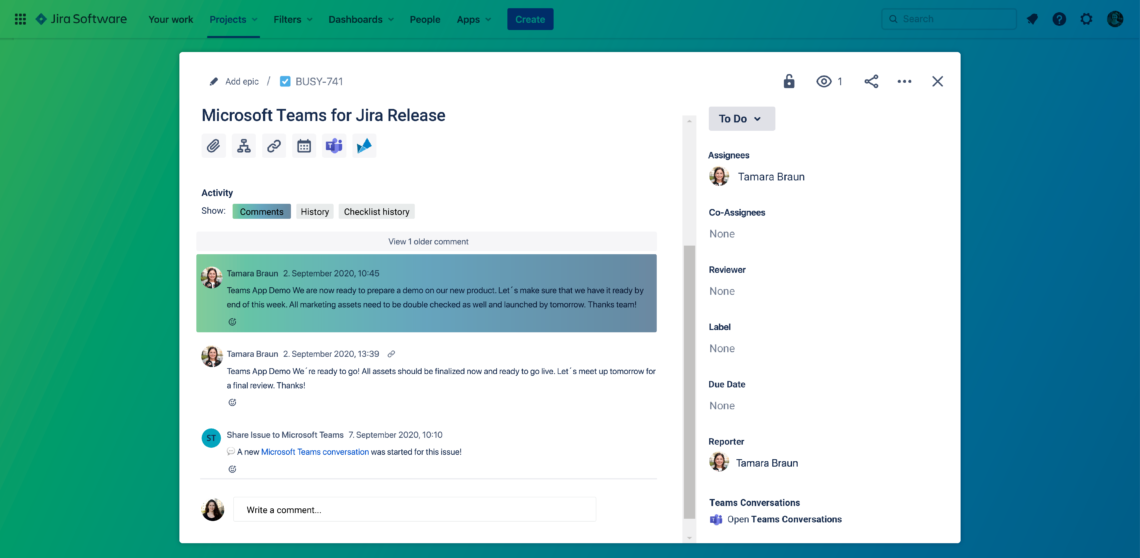Click the add child issue hierarchy icon

tap(244, 146)
